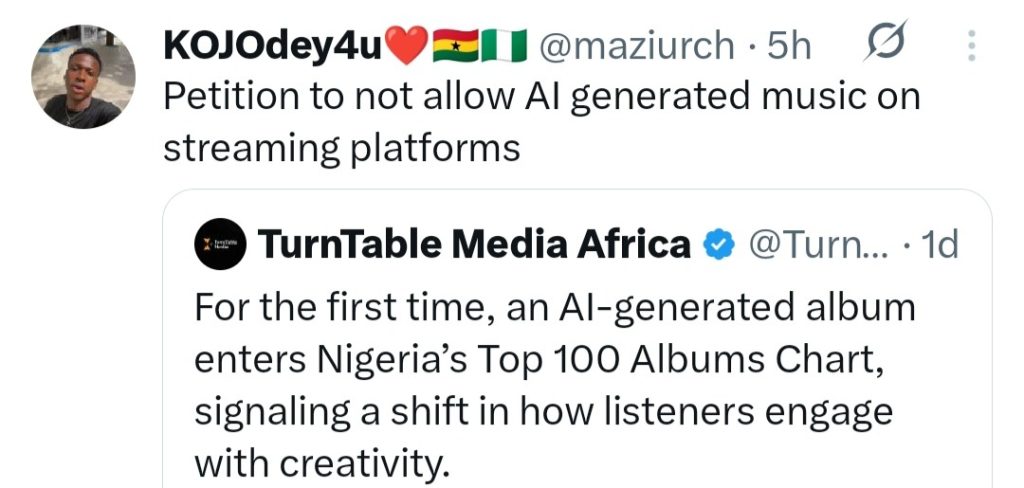Click the "Petition to not allow" text line
Viewport: 1024px width, 488px height.
click(x=540, y=98)
